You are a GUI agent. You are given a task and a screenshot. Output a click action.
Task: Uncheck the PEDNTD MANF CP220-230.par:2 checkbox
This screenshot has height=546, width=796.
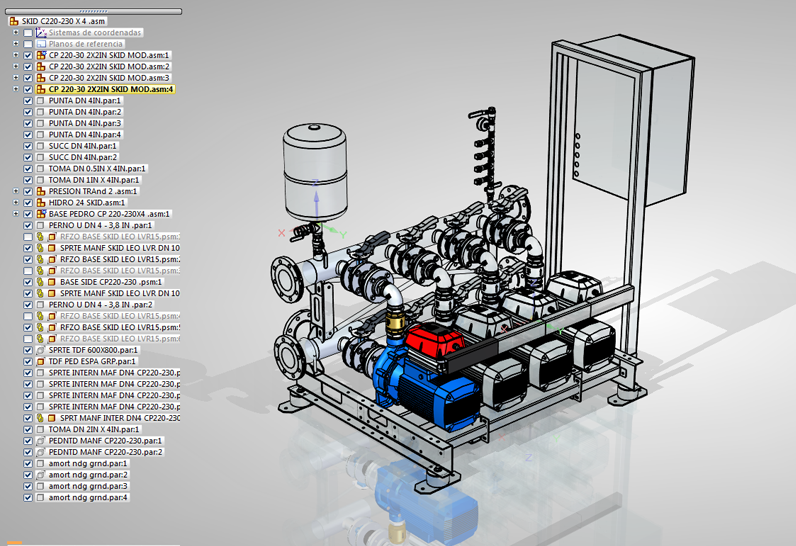pyautogui.click(x=28, y=452)
